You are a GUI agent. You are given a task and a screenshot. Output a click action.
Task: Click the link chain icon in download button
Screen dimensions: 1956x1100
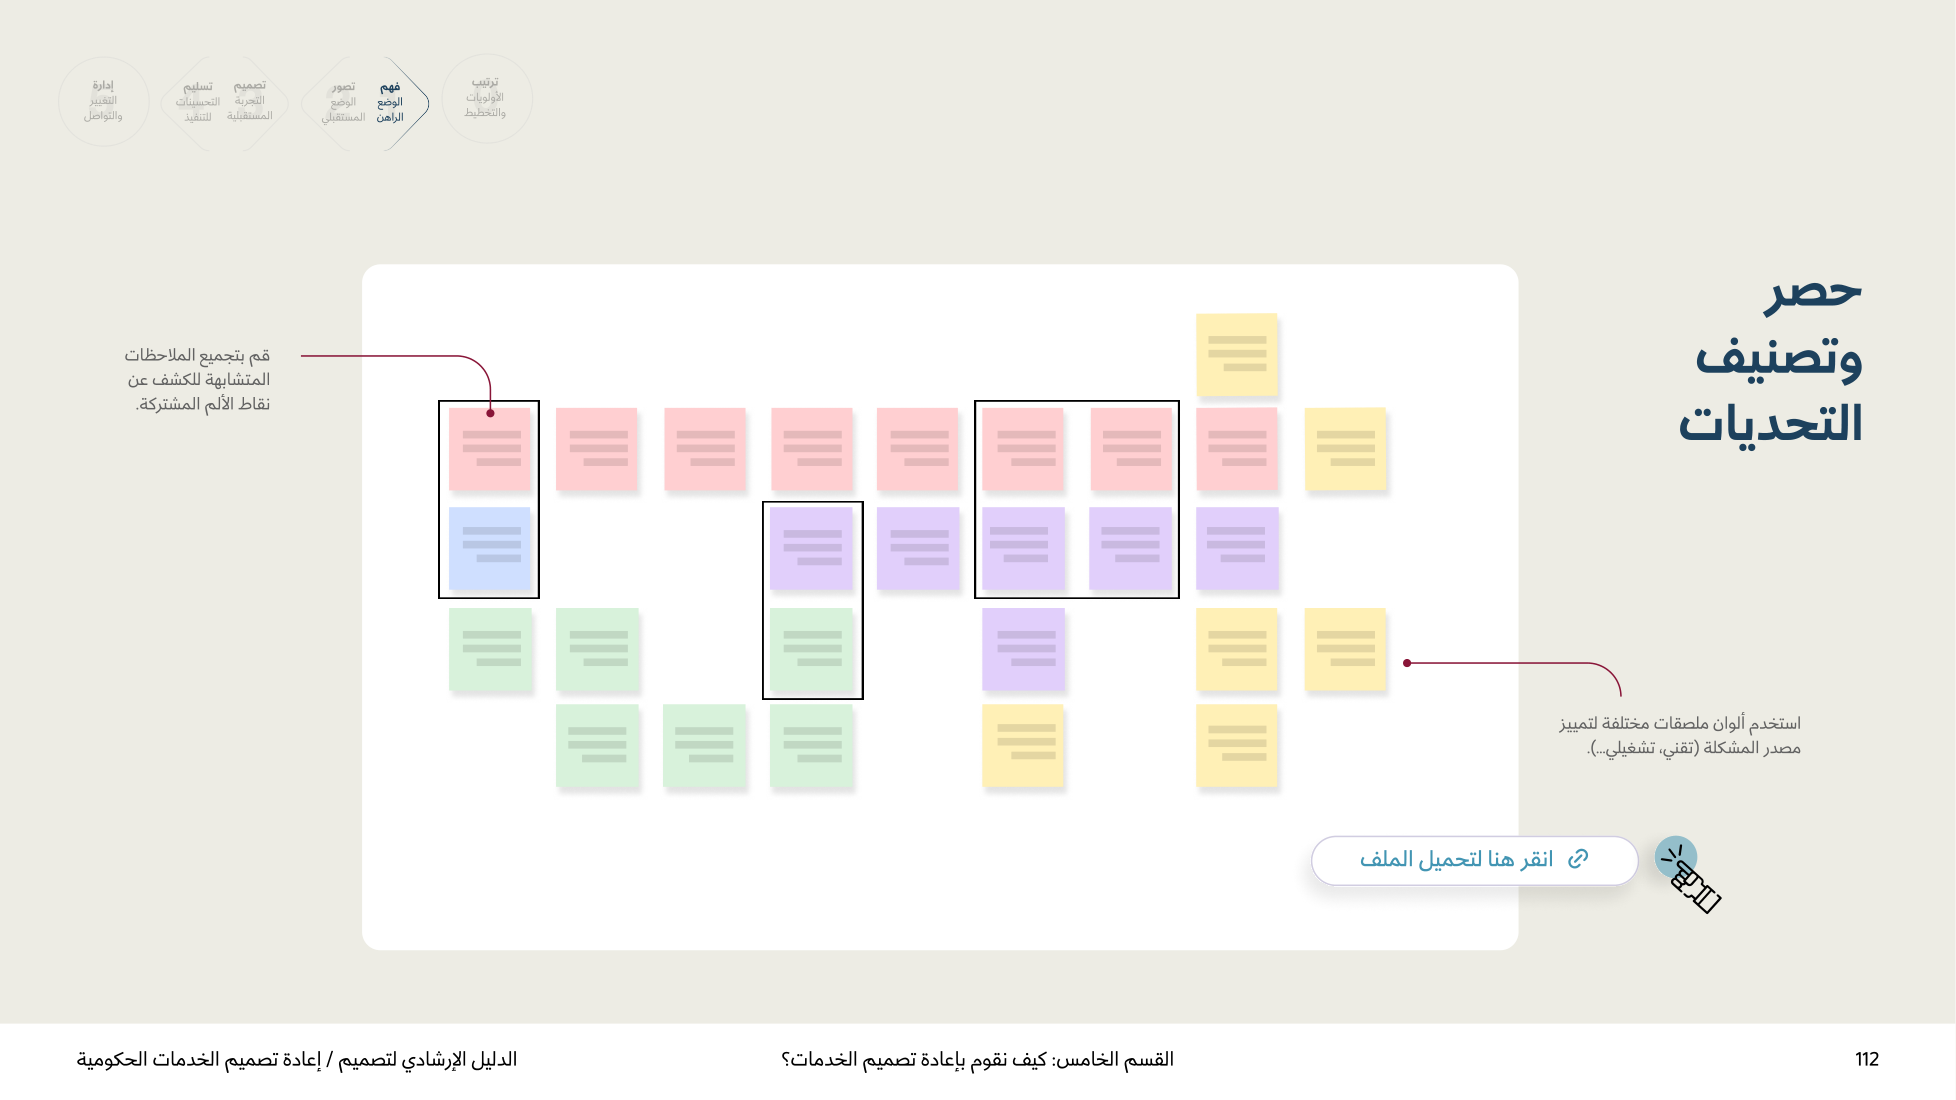1578,859
